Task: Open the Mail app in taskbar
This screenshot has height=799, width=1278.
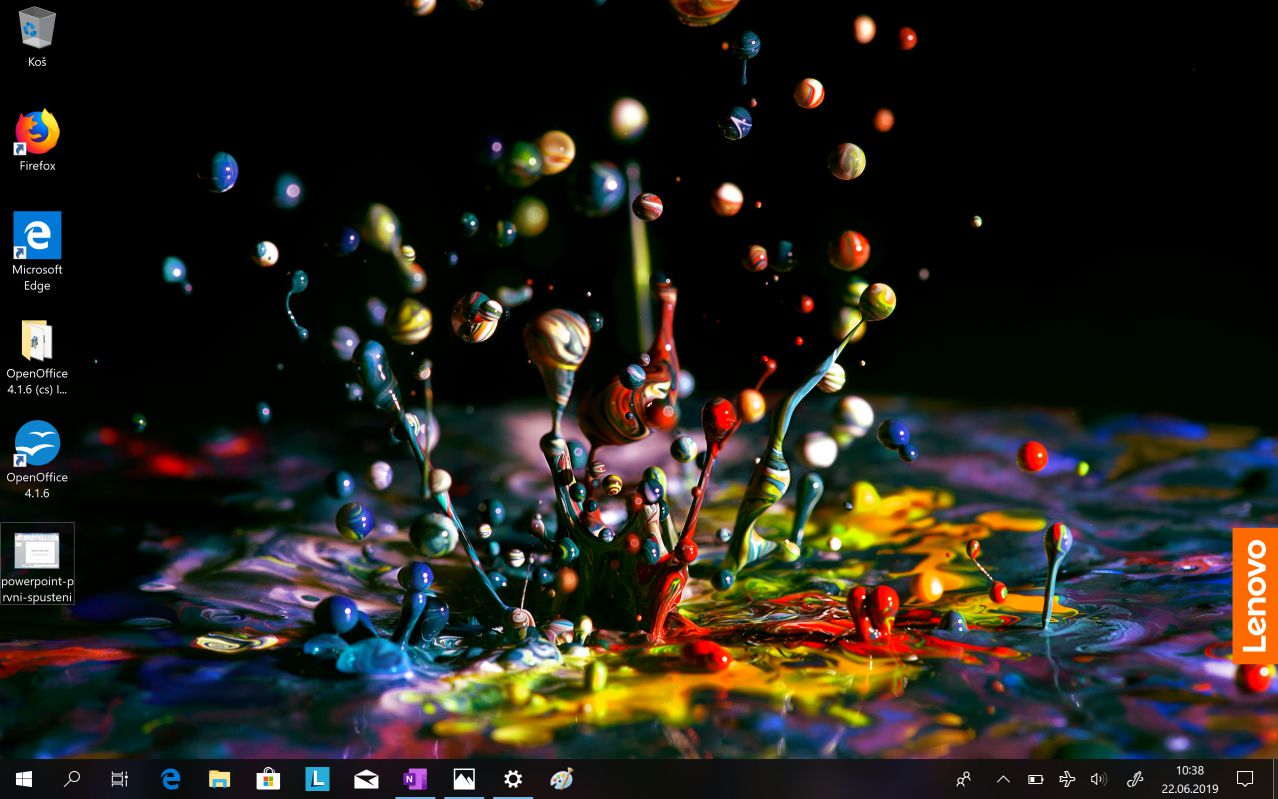Action: coord(366,779)
